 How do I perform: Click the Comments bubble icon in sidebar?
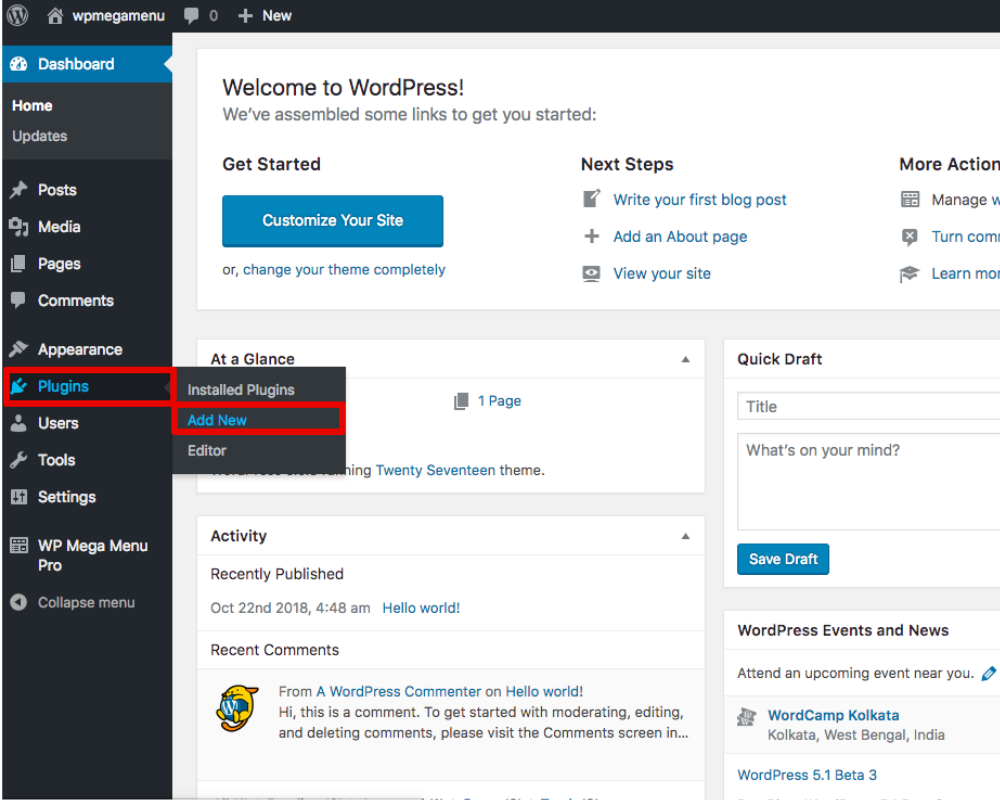pos(18,300)
